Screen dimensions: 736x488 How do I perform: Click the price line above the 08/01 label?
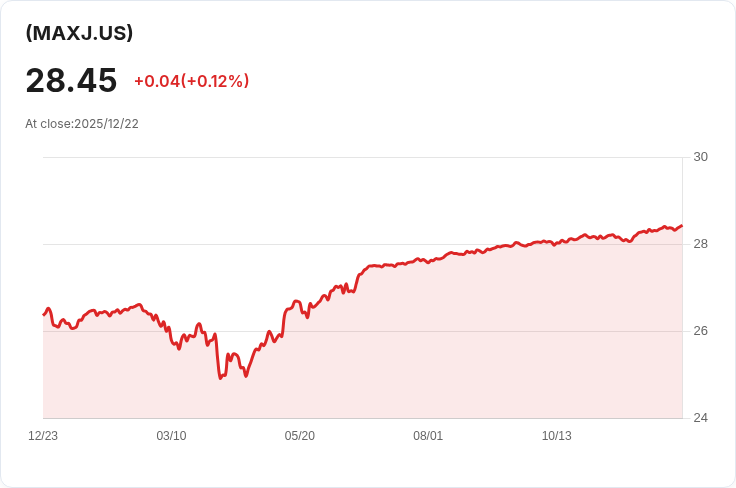pos(428,262)
